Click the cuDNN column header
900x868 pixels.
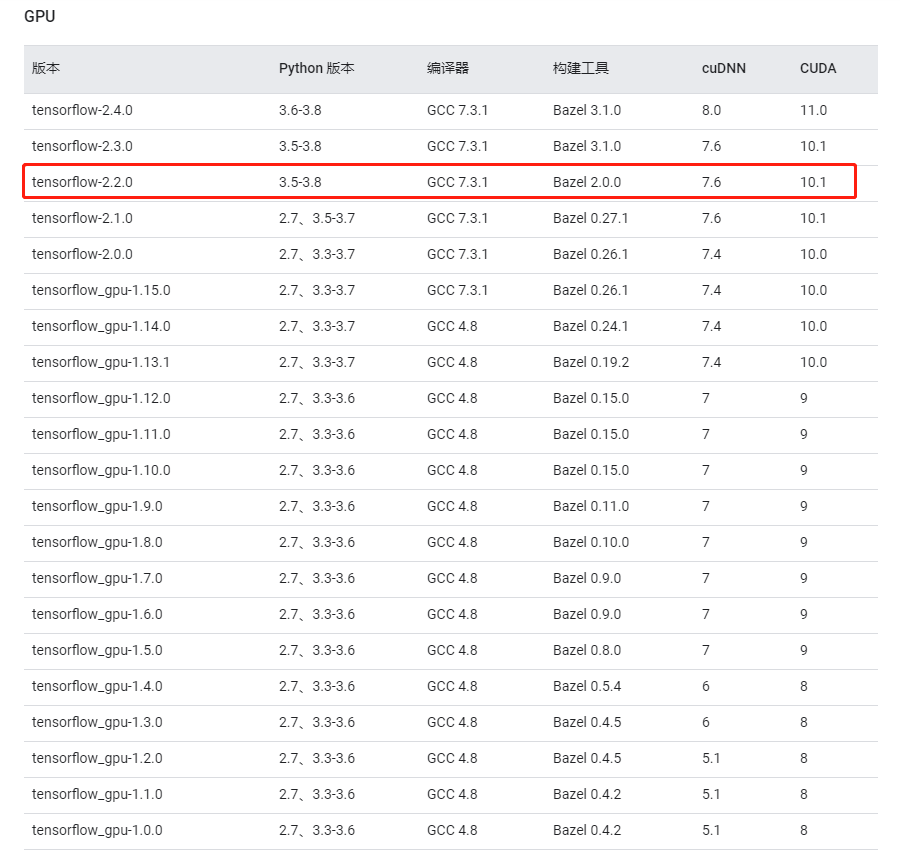(x=723, y=68)
